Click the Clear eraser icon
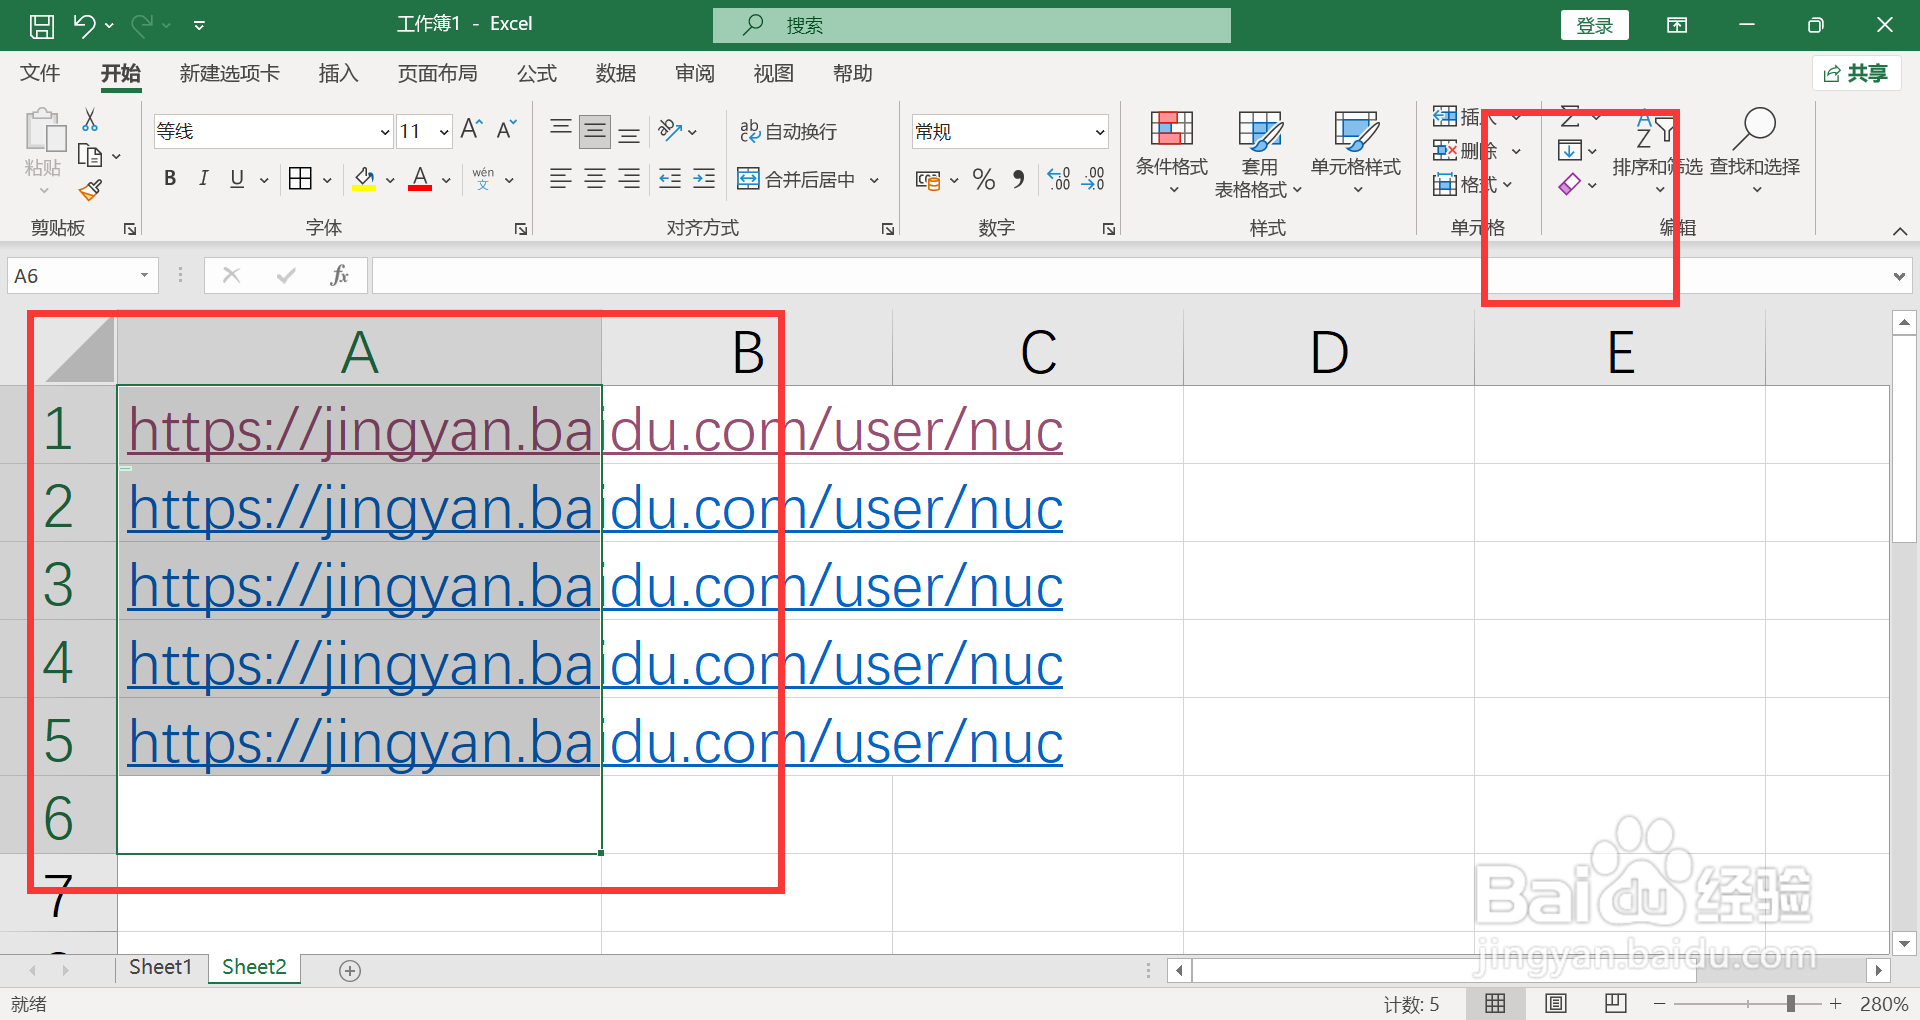 [1570, 184]
